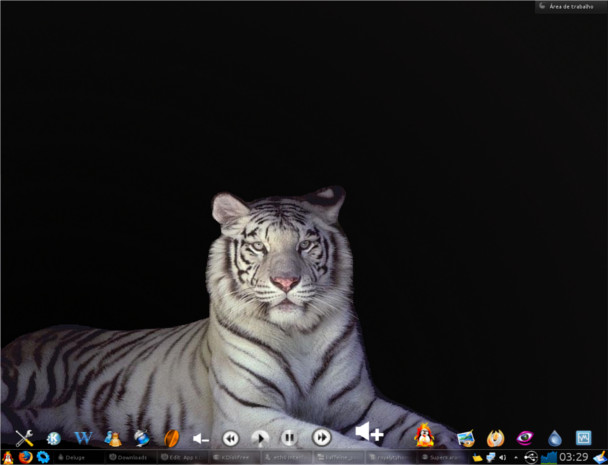The height and width of the screenshot is (465, 608).
Task: Open the picture viewer photo icon
Action: click(466, 439)
